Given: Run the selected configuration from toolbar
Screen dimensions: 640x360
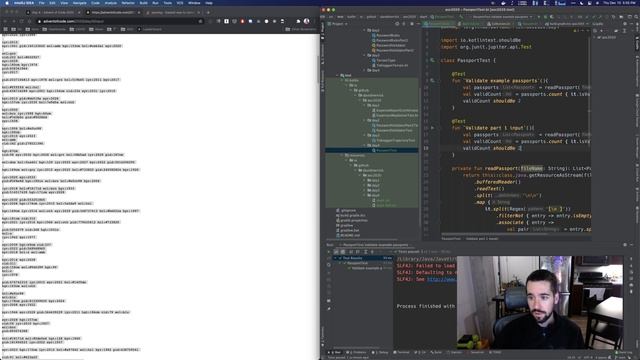Looking at the screenshot, I should click(x=539, y=17).
